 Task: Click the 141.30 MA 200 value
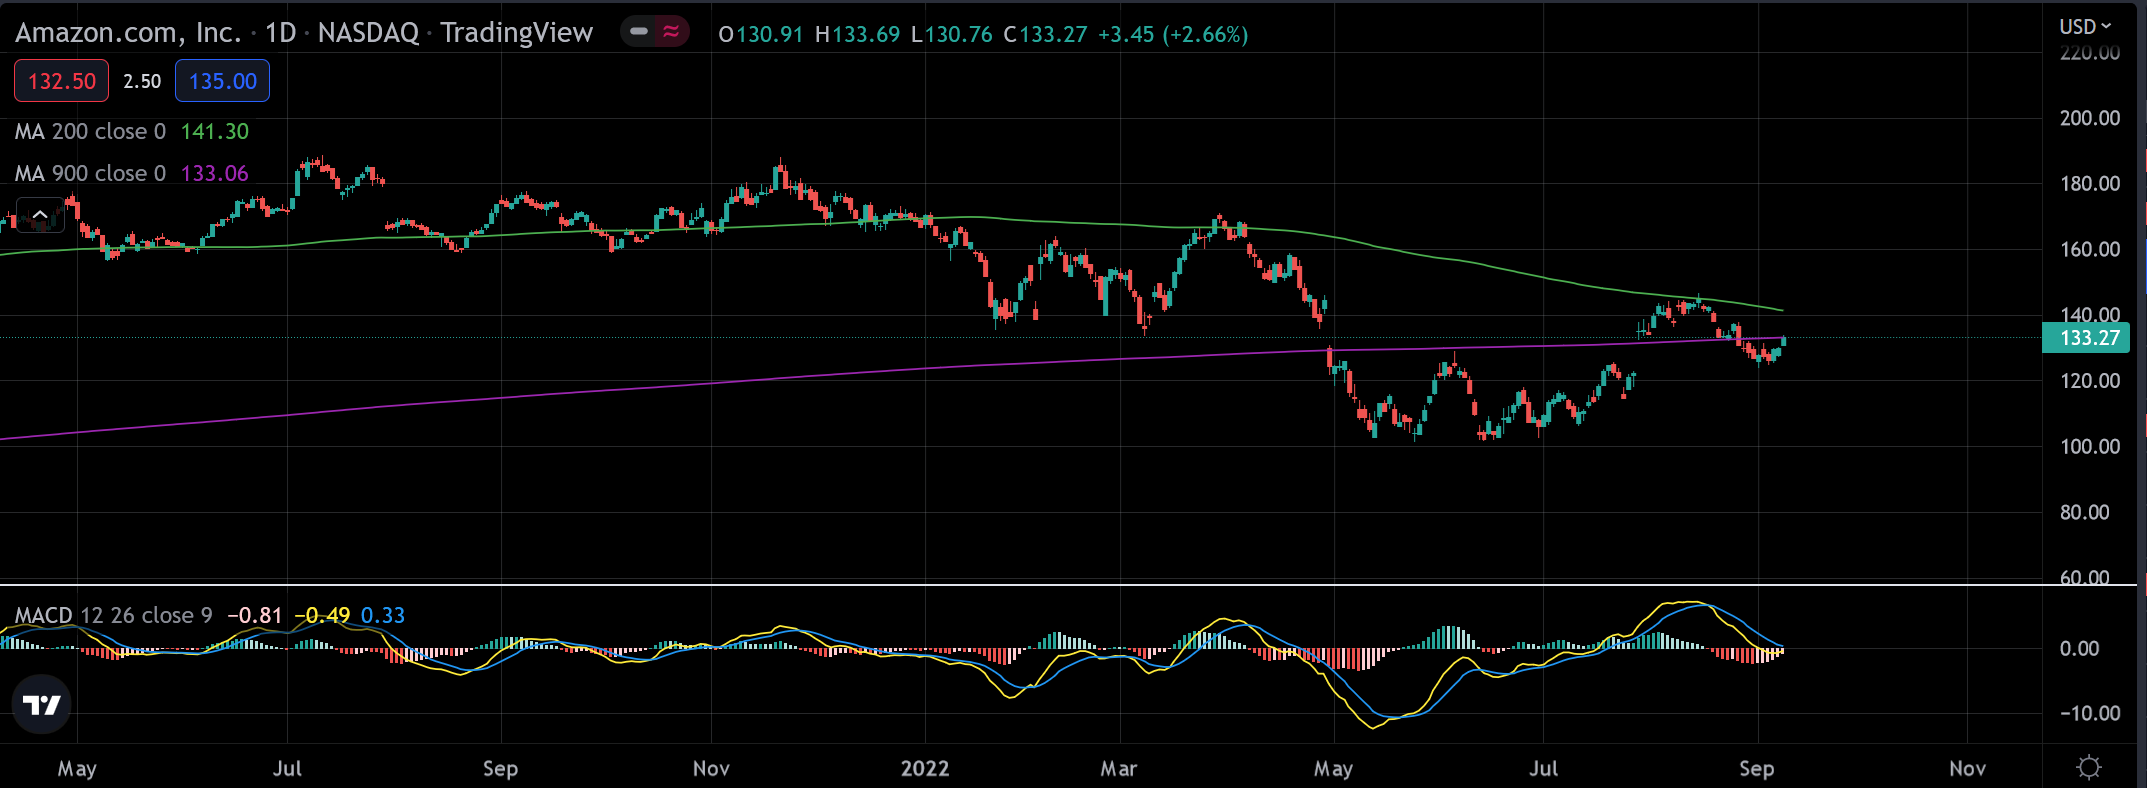point(215,132)
